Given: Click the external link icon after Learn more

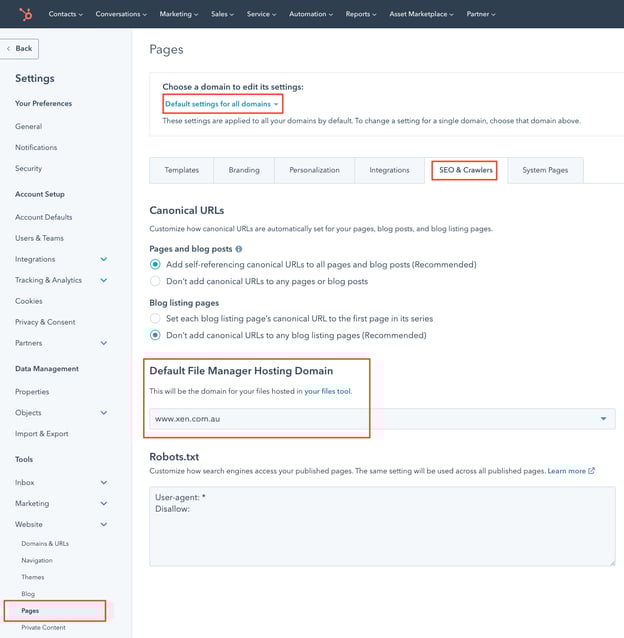Looking at the screenshot, I should click(x=592, y=471).
